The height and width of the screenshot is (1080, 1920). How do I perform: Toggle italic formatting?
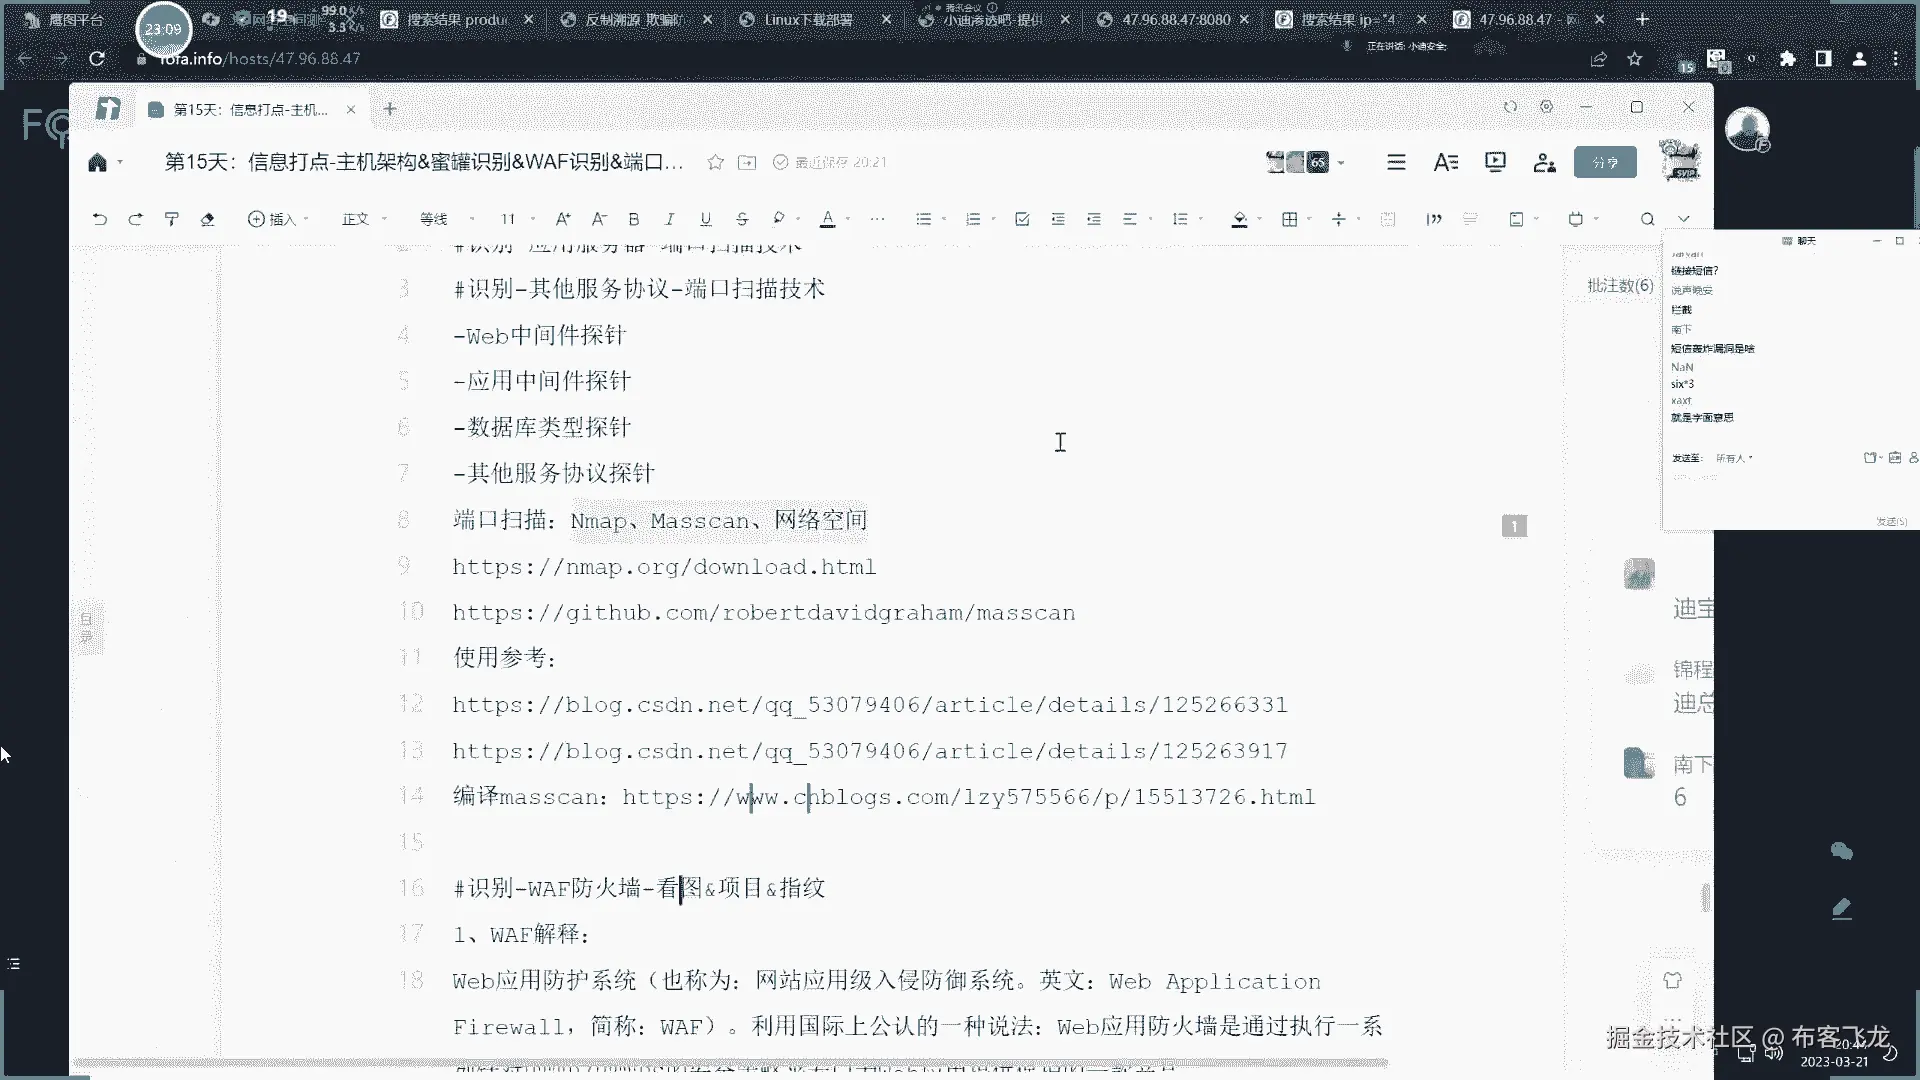669,219
